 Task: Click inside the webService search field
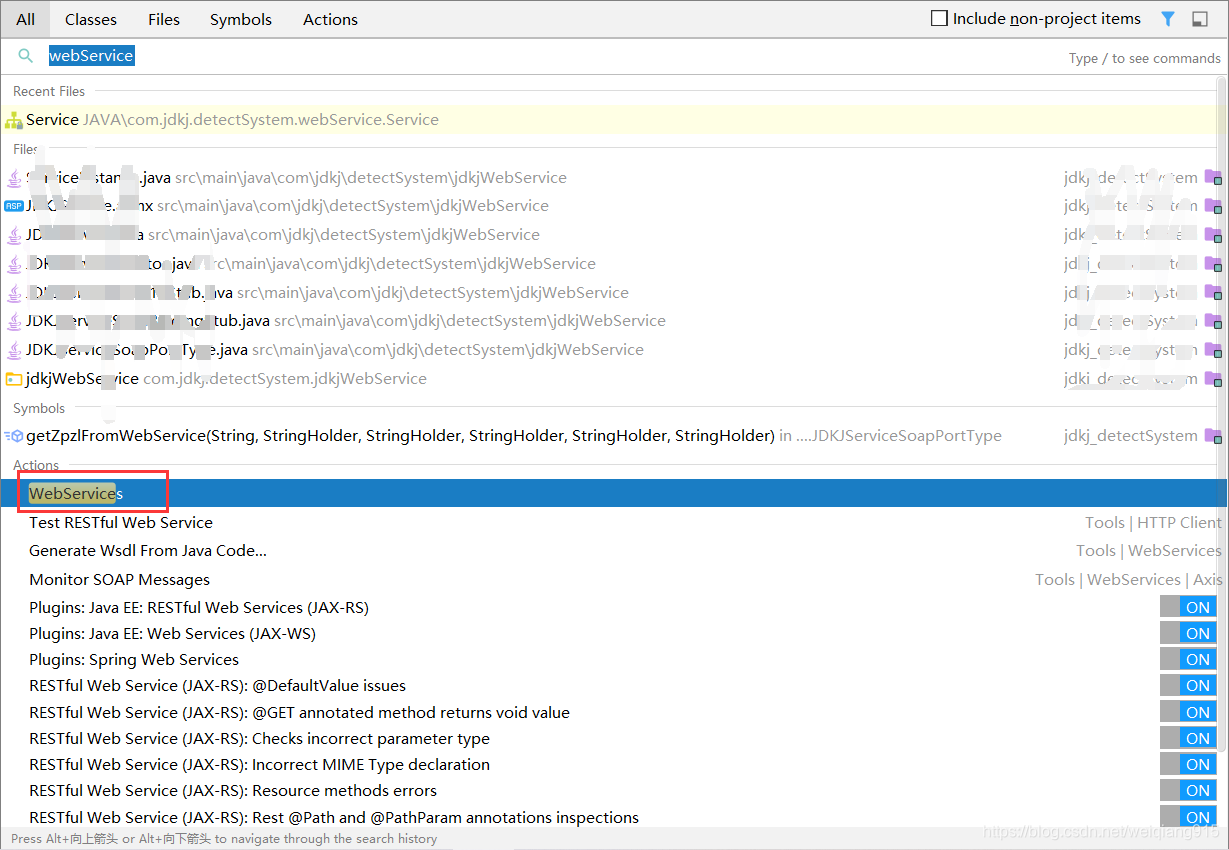point(91,55)
